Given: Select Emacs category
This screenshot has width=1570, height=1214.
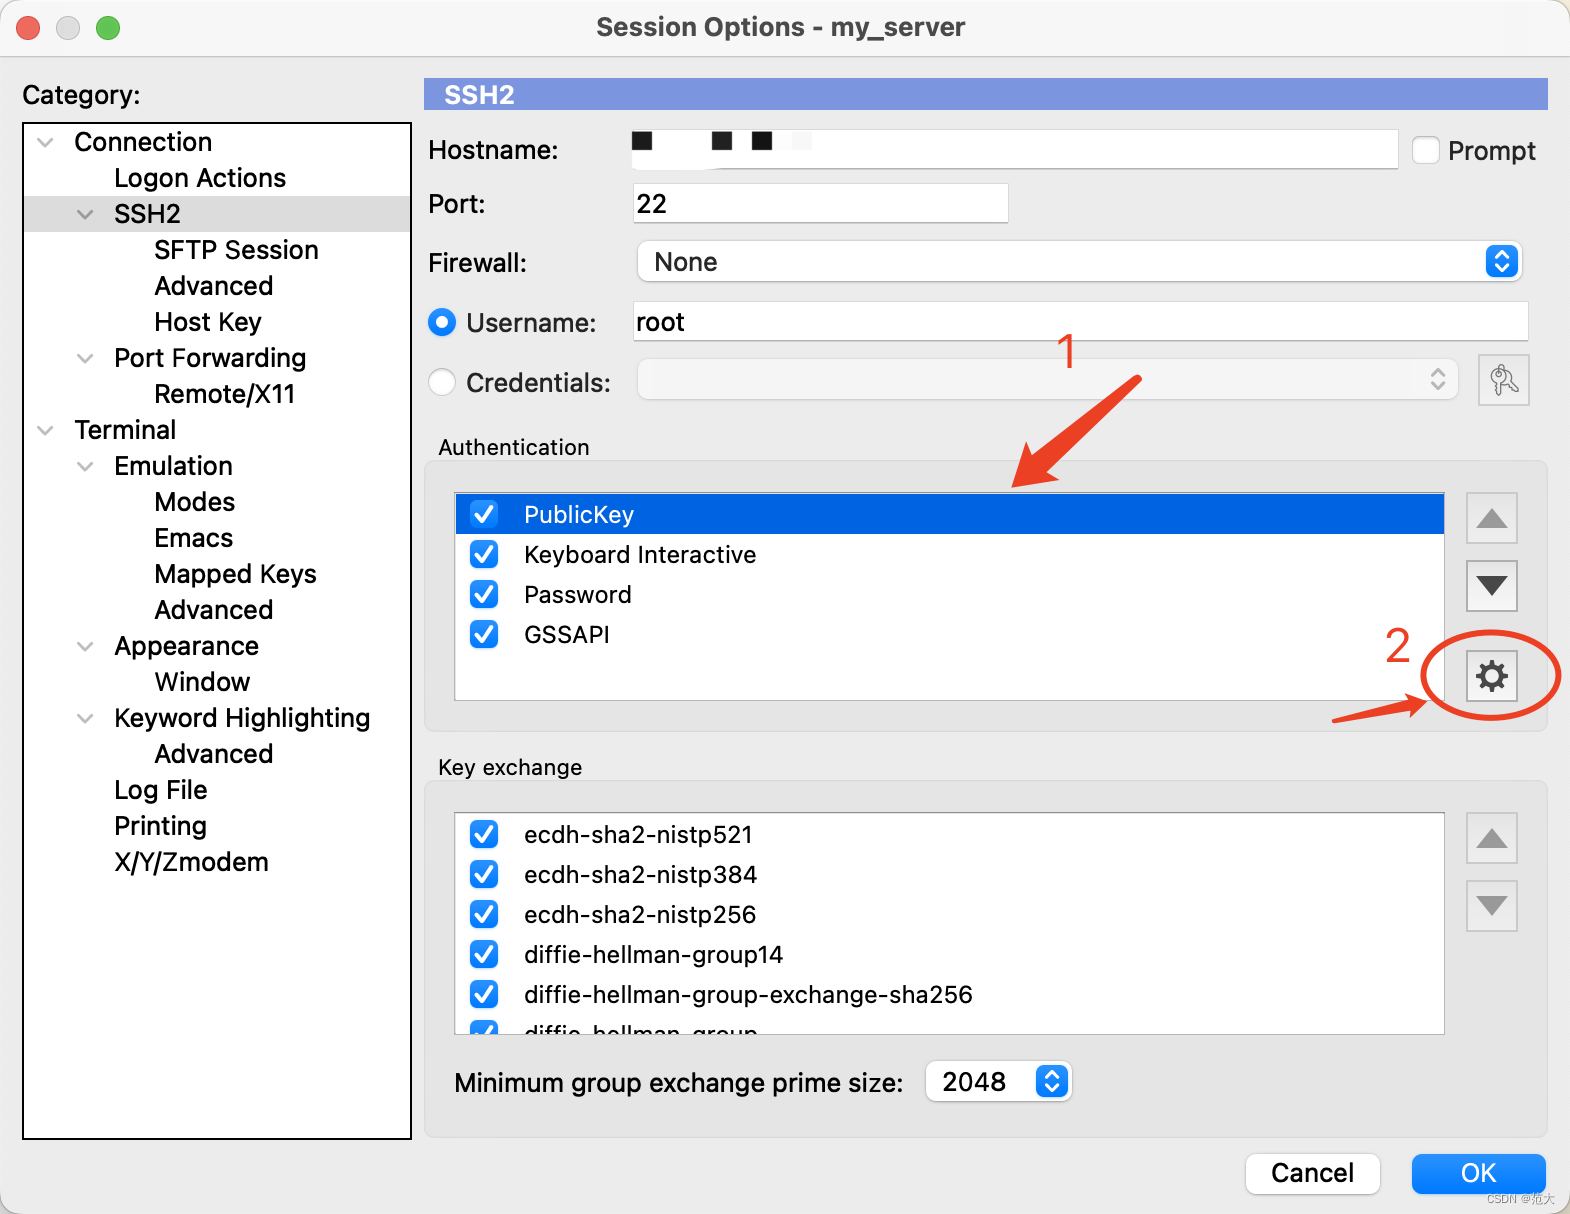Looking at the screenshot, I should click(194, 538).
